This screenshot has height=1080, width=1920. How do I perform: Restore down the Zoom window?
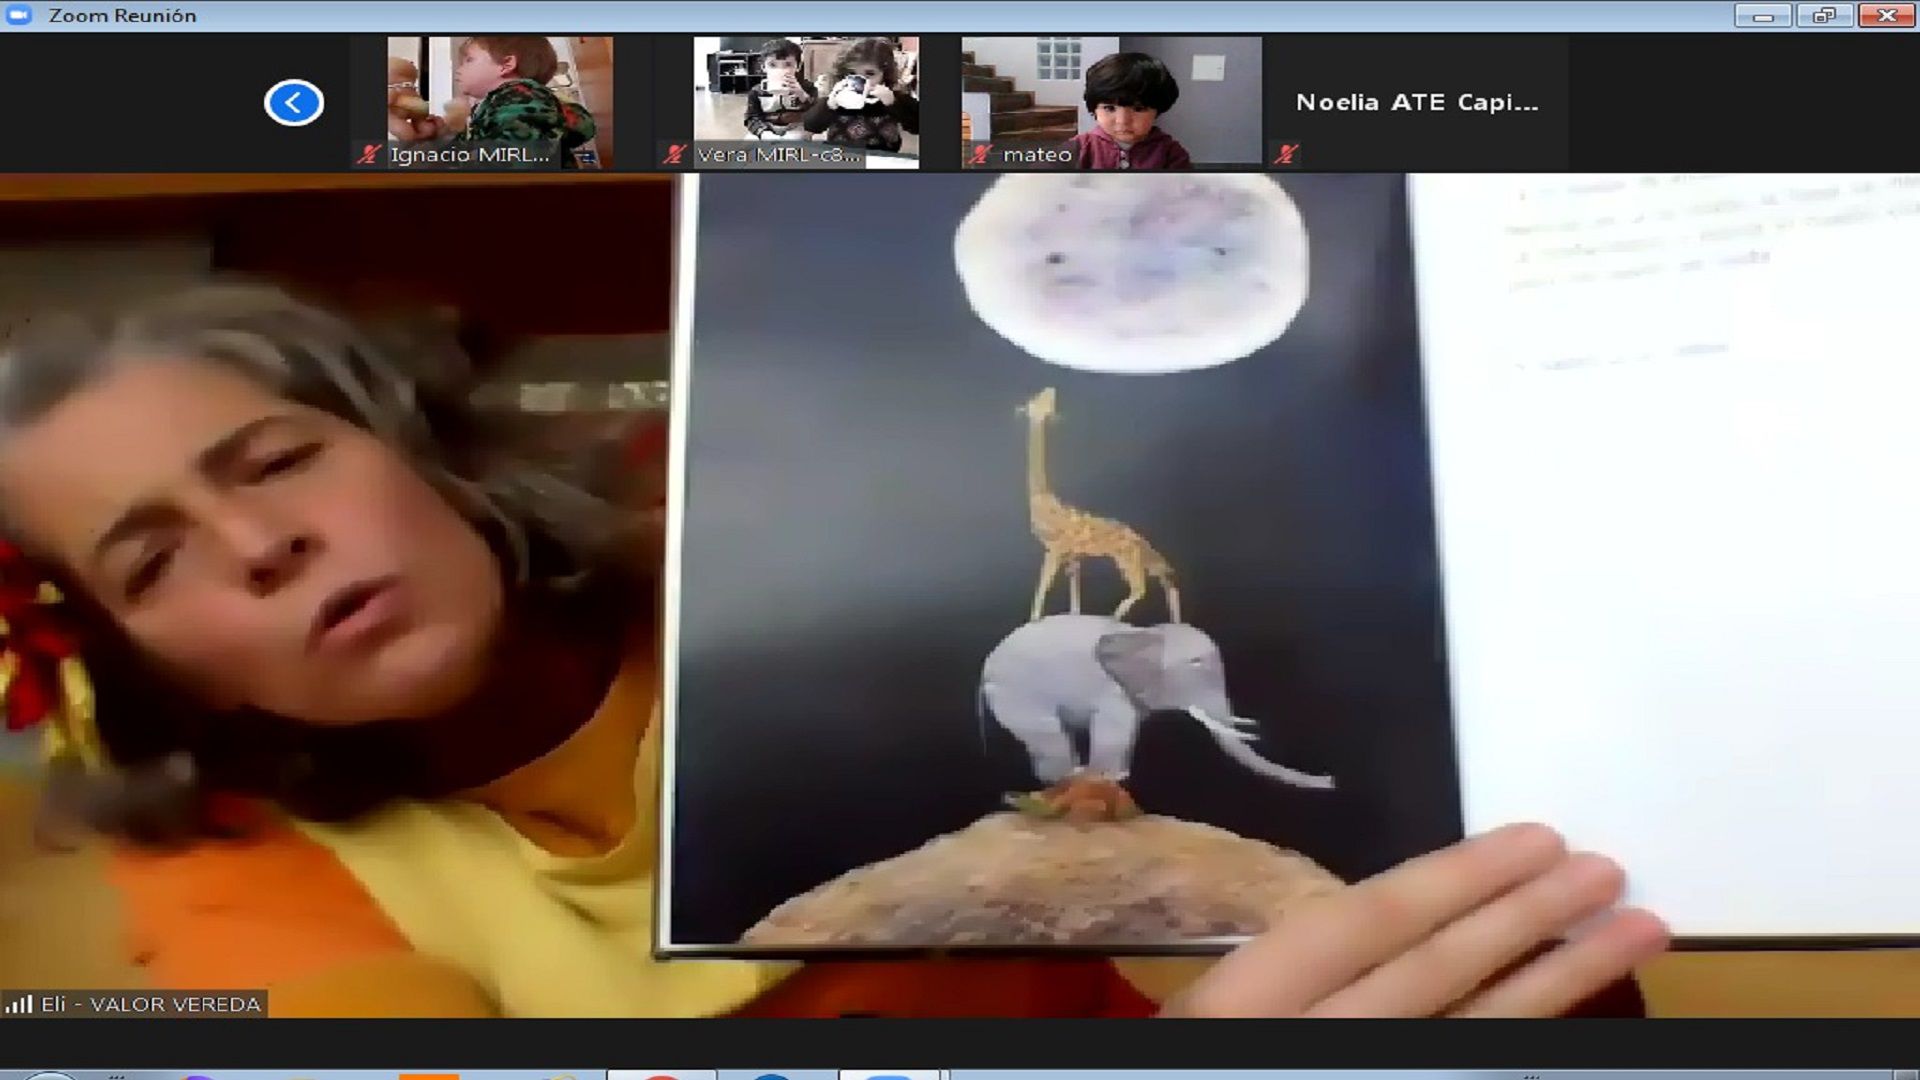click(x=1824, y=15)
